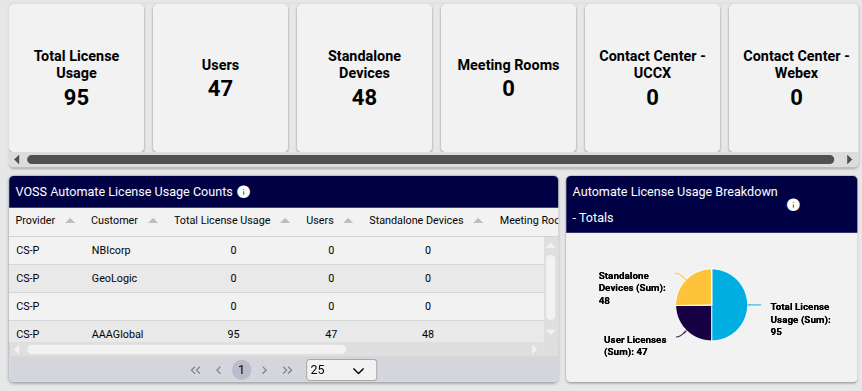Click the GeoLogic customer cell
The image size is (862, 391).
click(x=114, y=279)
